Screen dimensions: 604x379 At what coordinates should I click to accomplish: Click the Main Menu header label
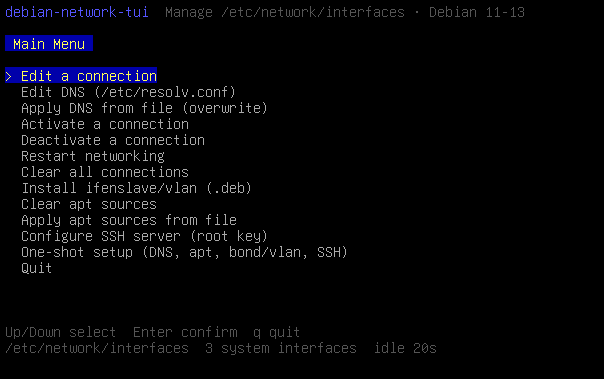click(x=49, y=44)
